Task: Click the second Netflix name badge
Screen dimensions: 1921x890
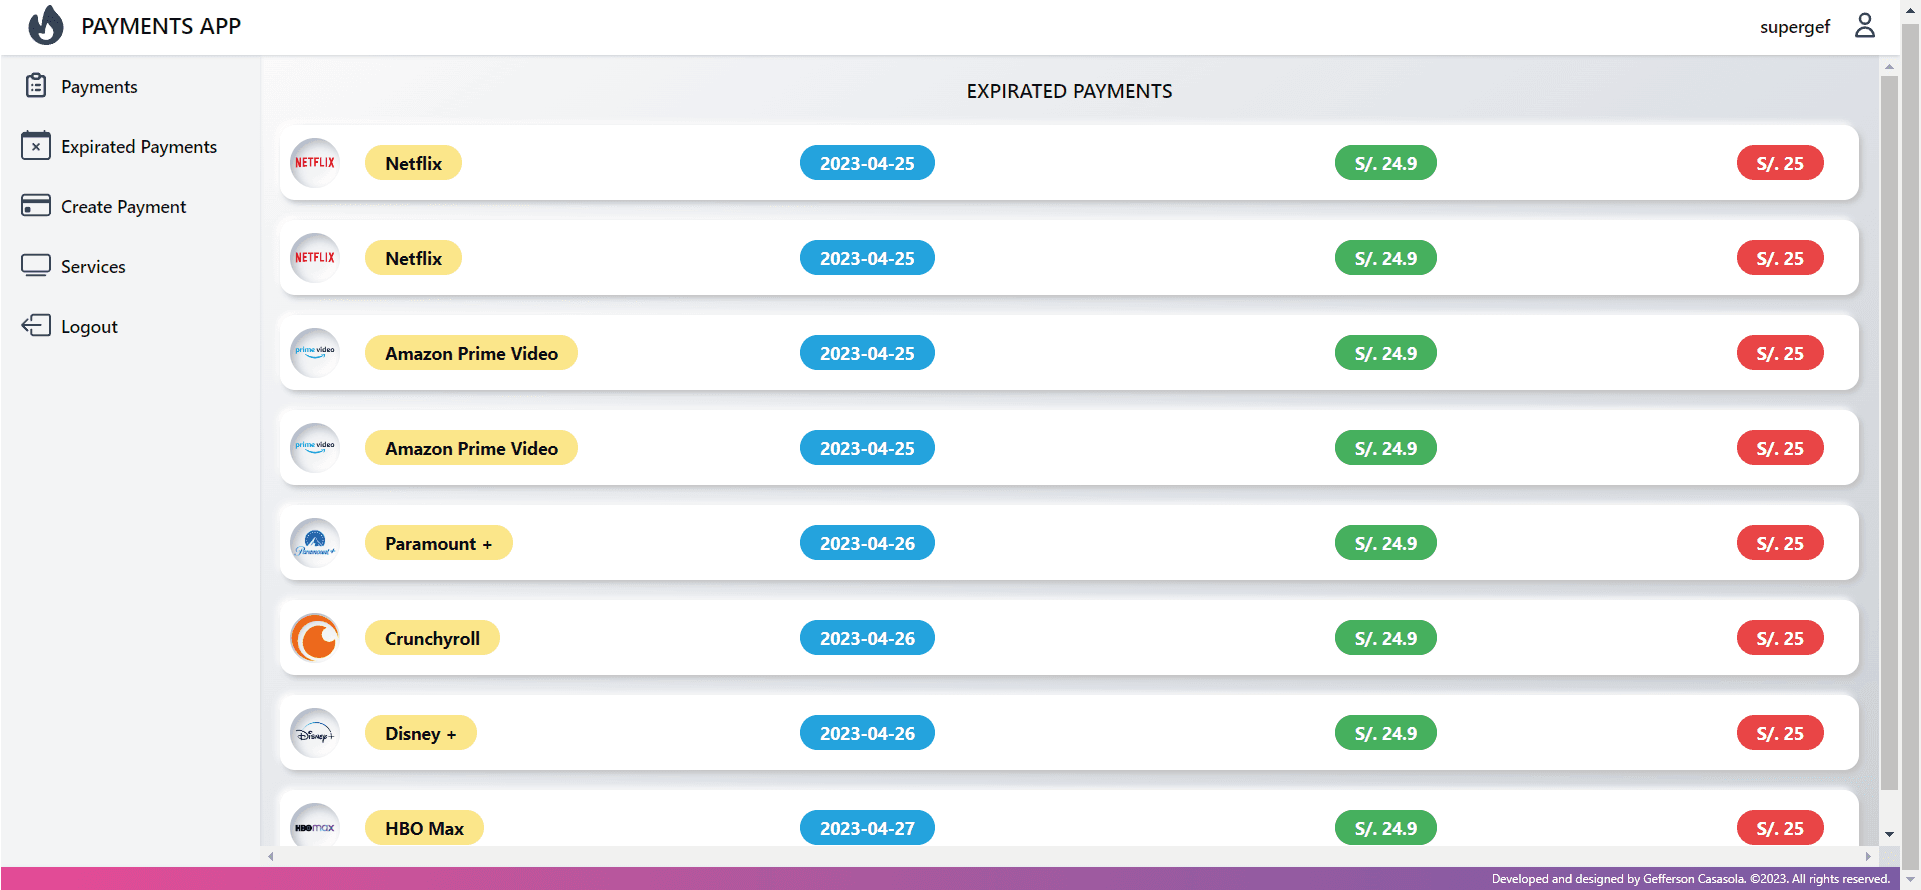Action: click(413, 258)
